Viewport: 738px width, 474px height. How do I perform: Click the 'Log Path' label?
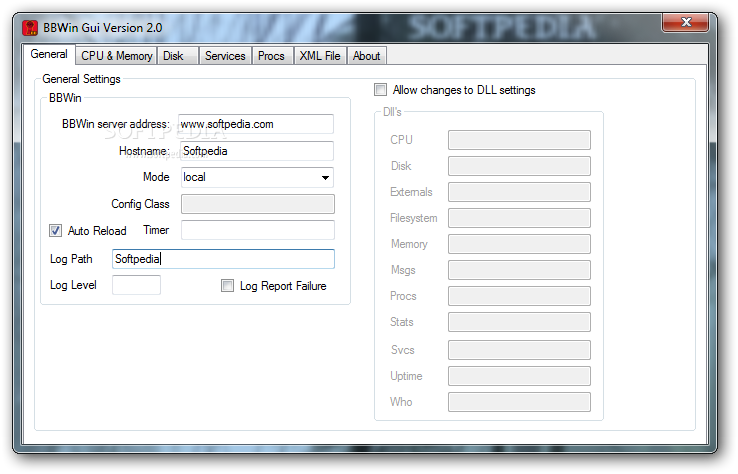tap(71, 259)
